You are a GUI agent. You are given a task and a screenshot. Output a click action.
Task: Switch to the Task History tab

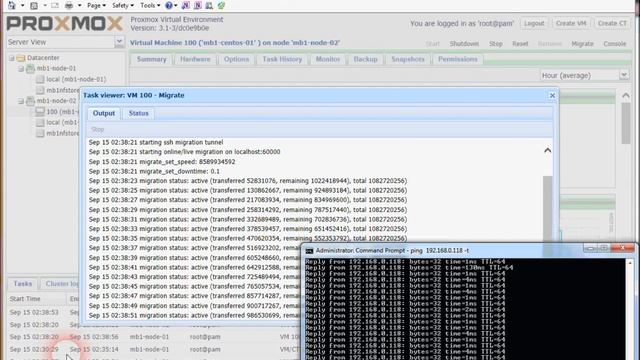(282, 59)
